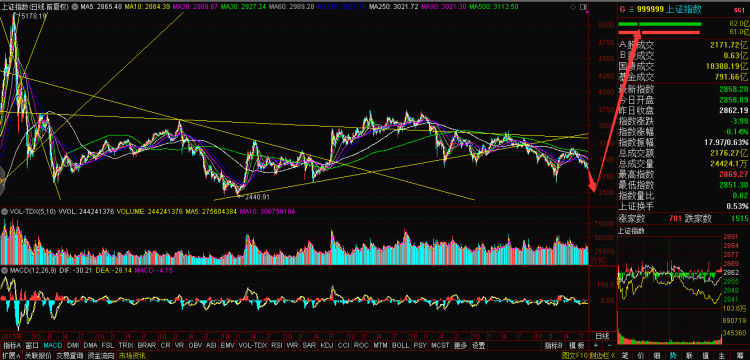Switch to the KDJ indicator tab
The height and width of the screenshot is (360, 750).
click(327, 345)
